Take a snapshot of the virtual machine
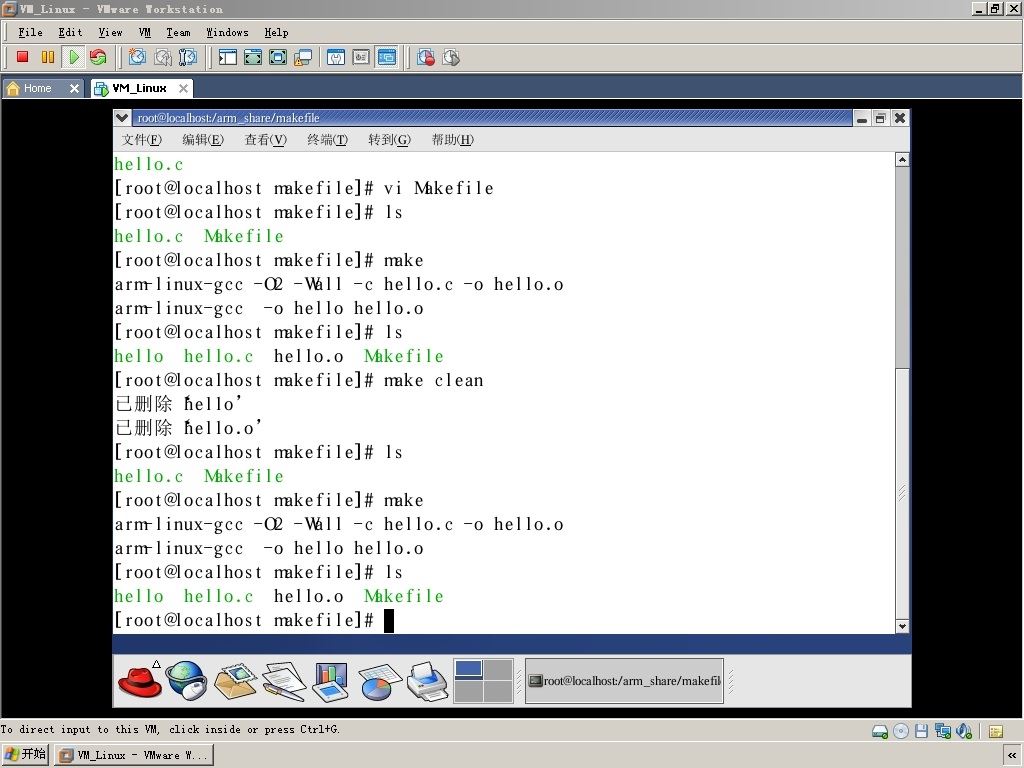 136,57
